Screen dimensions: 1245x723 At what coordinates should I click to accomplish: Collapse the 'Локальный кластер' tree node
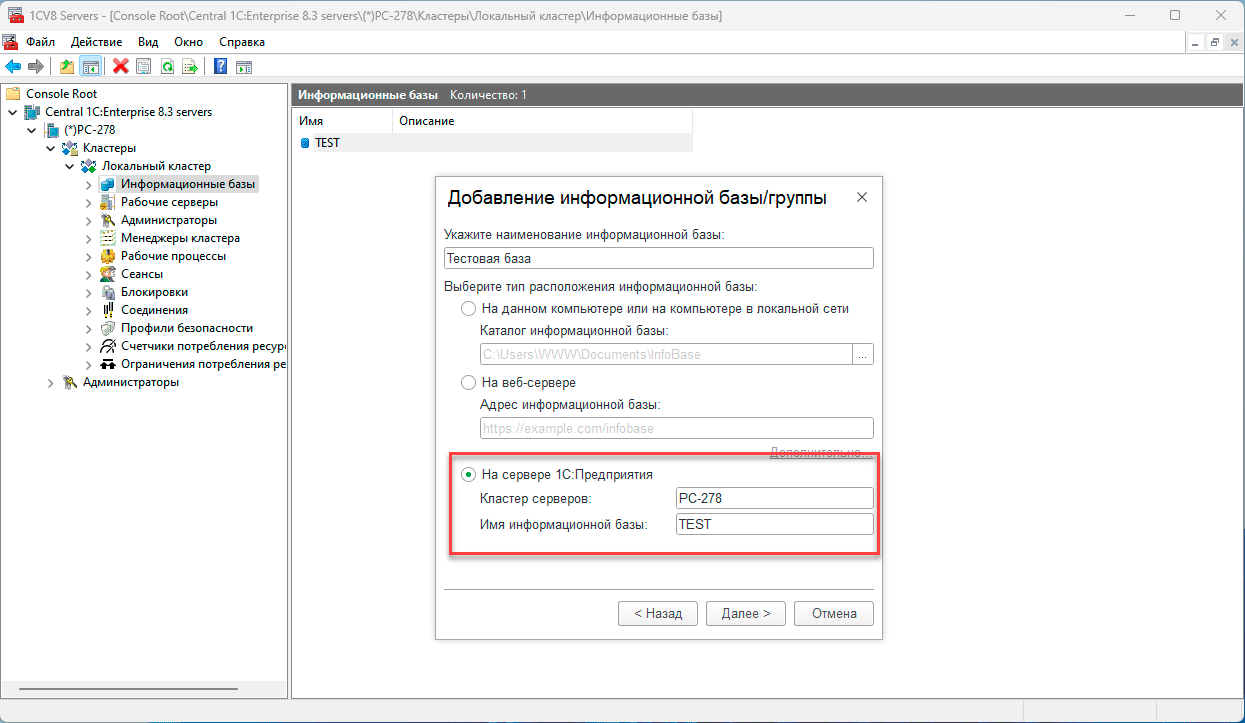tap(69, 166)
